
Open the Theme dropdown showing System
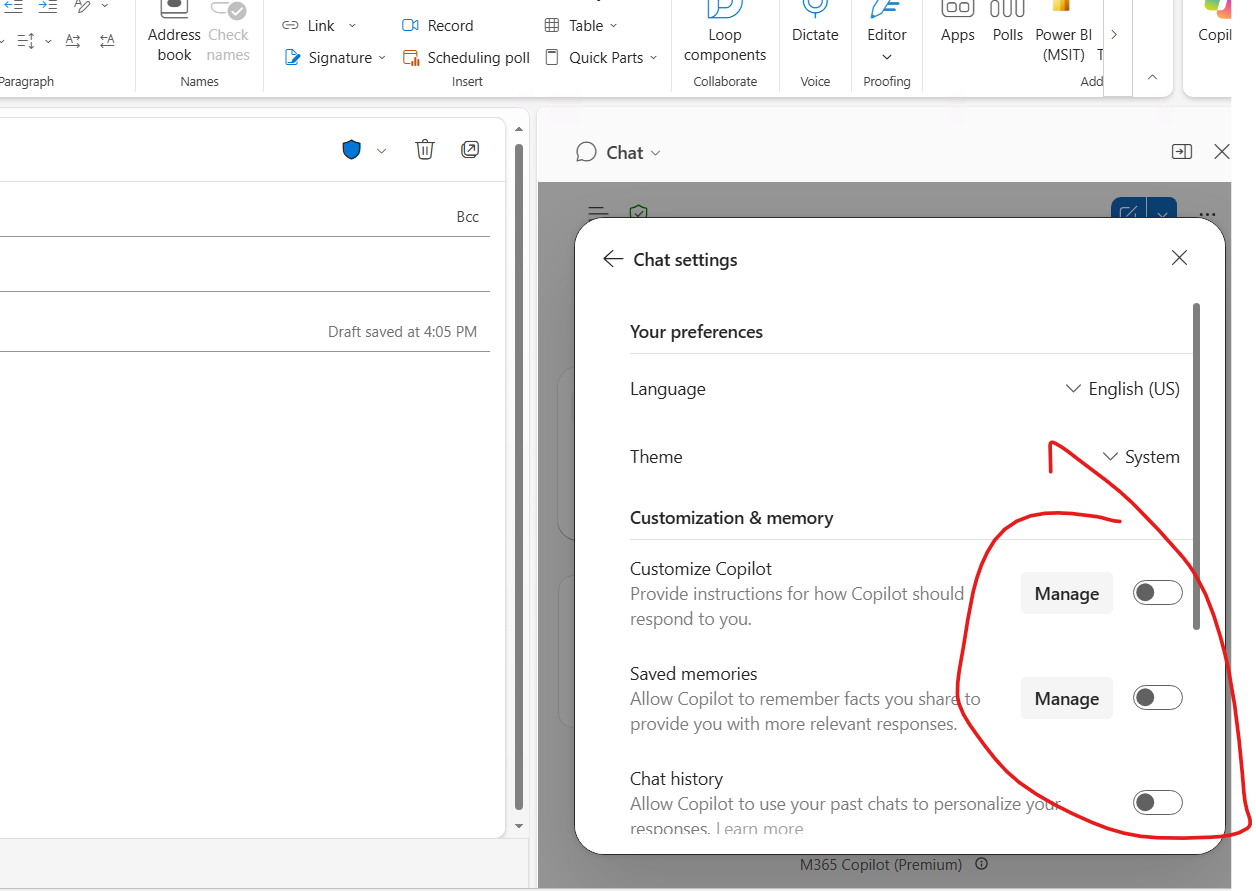pyautogui.click(x=1141, y=457)
